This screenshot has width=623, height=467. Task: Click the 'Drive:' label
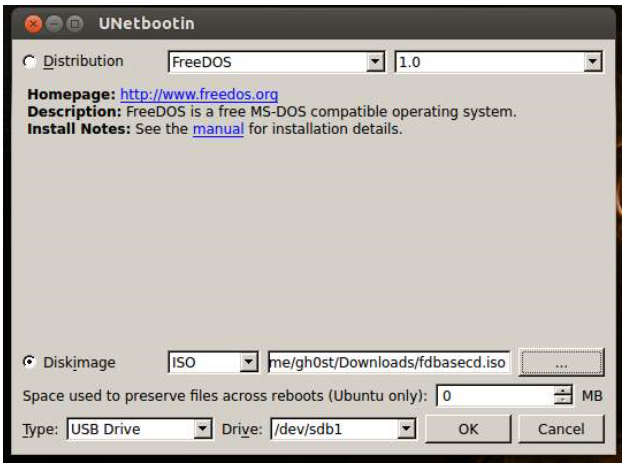[x=242, y=429]
